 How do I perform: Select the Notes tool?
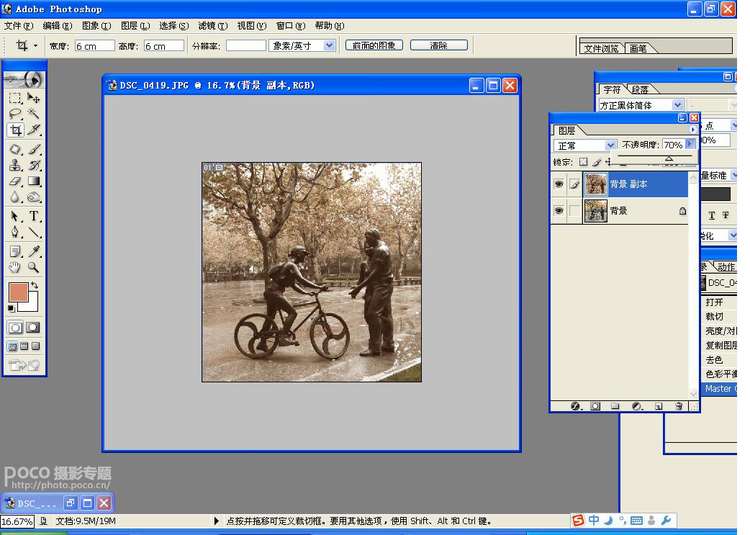click(15, 251)
